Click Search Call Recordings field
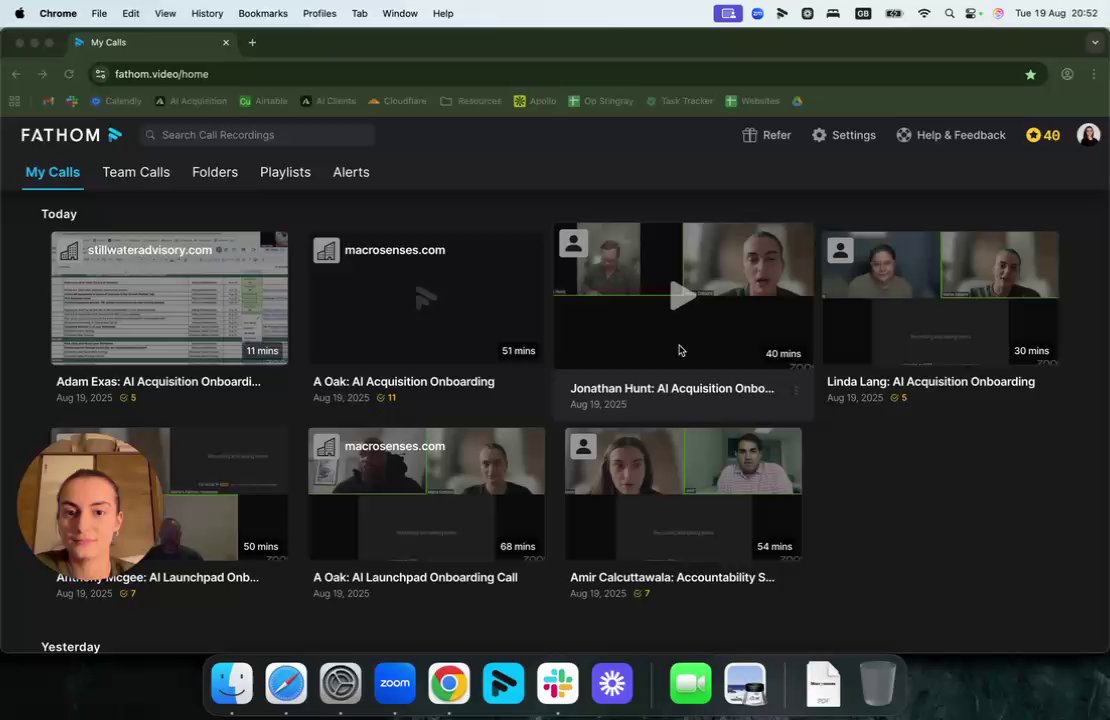Viewport: 1110px width, 720px height. pyautogui.click(x=257, y=135)
